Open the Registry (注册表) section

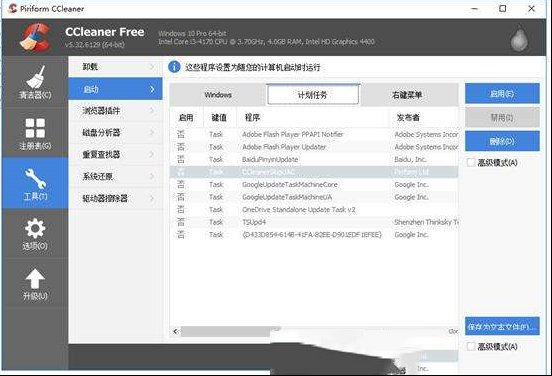[x=35, y=133]
